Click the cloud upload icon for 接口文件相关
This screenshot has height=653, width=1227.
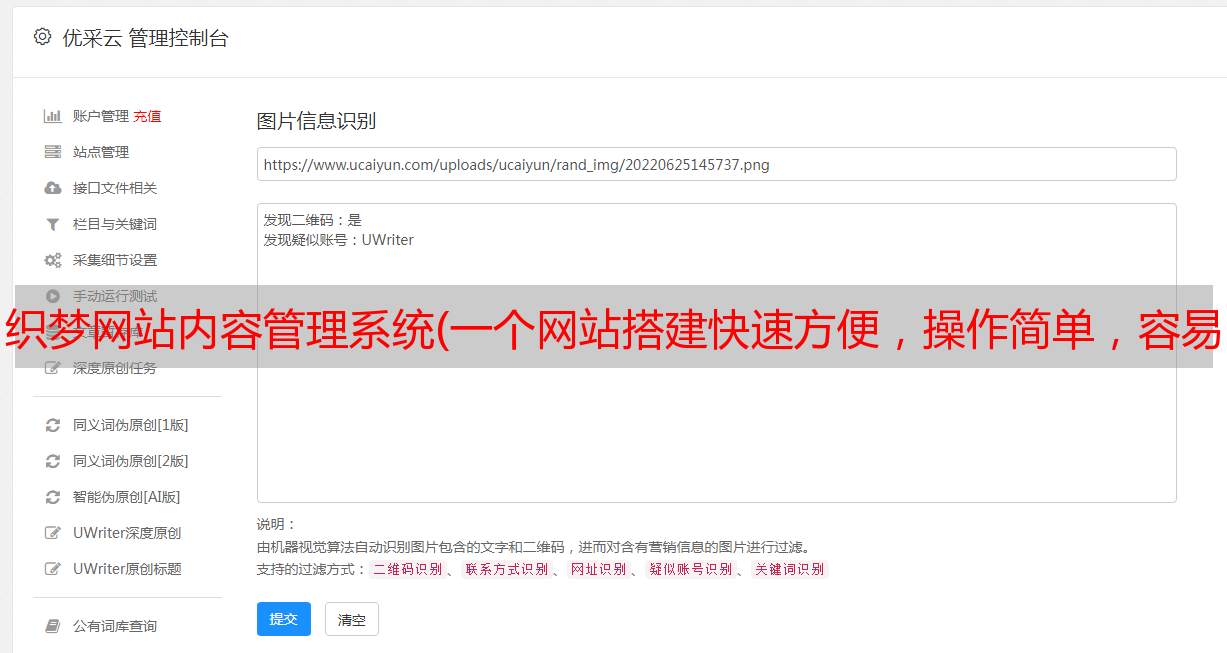point(53,188)
